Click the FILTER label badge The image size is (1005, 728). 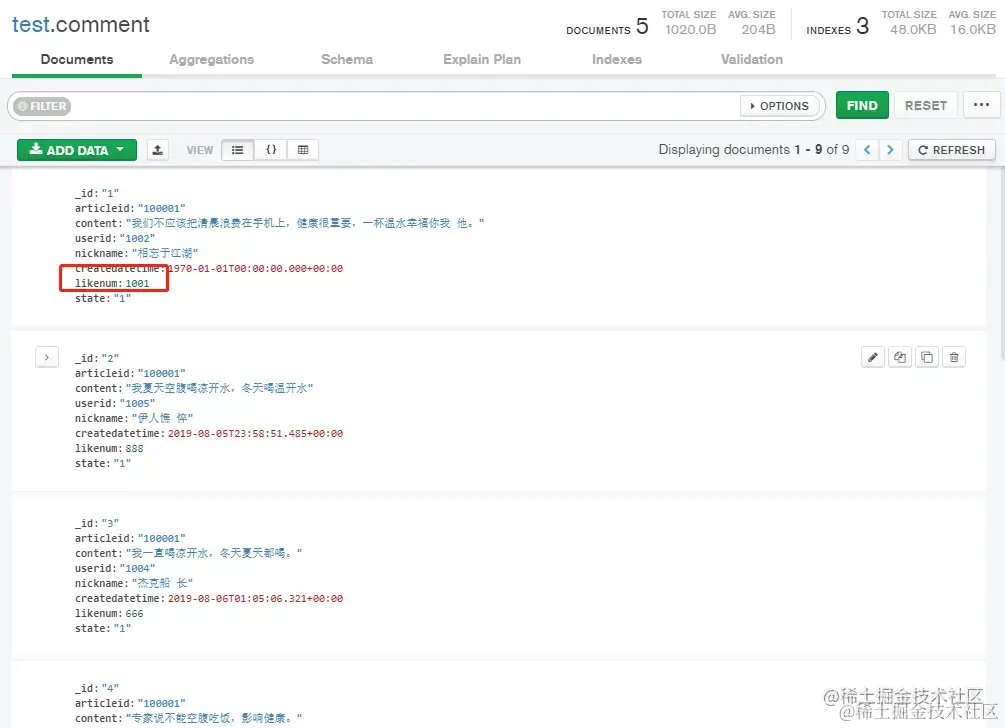[42, 106]
